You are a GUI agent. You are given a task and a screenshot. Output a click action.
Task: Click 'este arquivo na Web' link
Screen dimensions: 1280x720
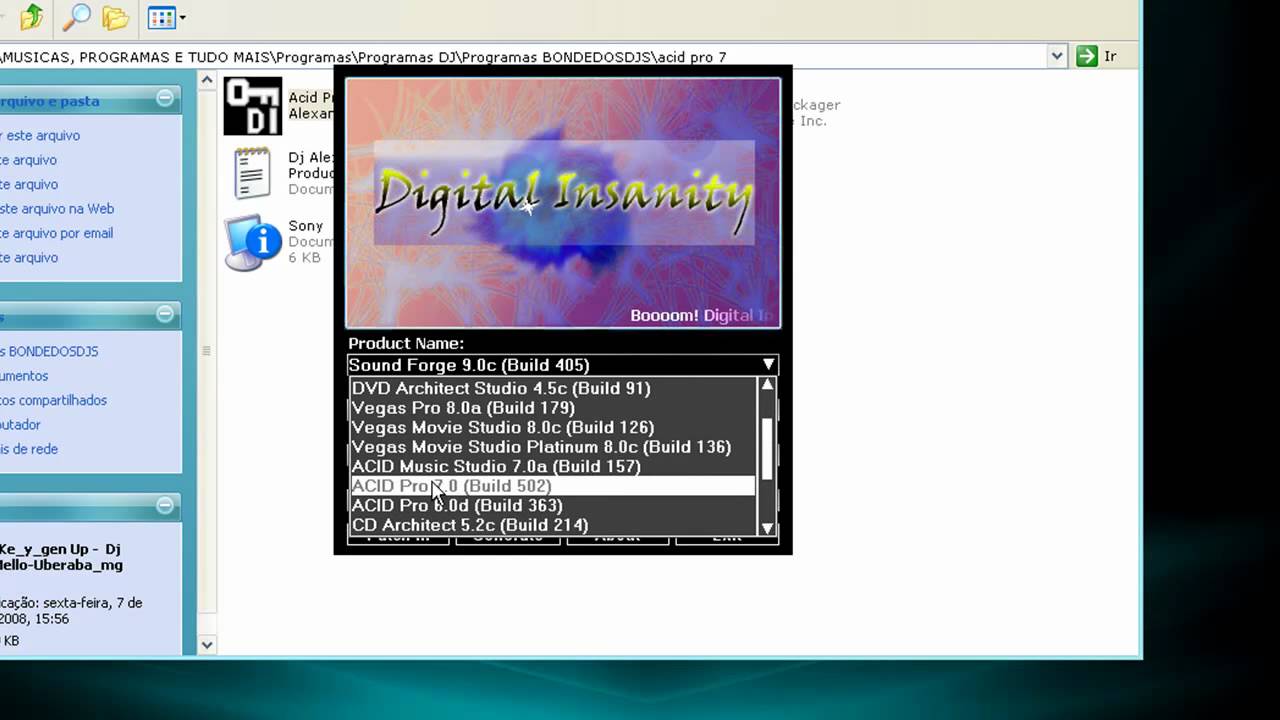(x=57, y=208)
